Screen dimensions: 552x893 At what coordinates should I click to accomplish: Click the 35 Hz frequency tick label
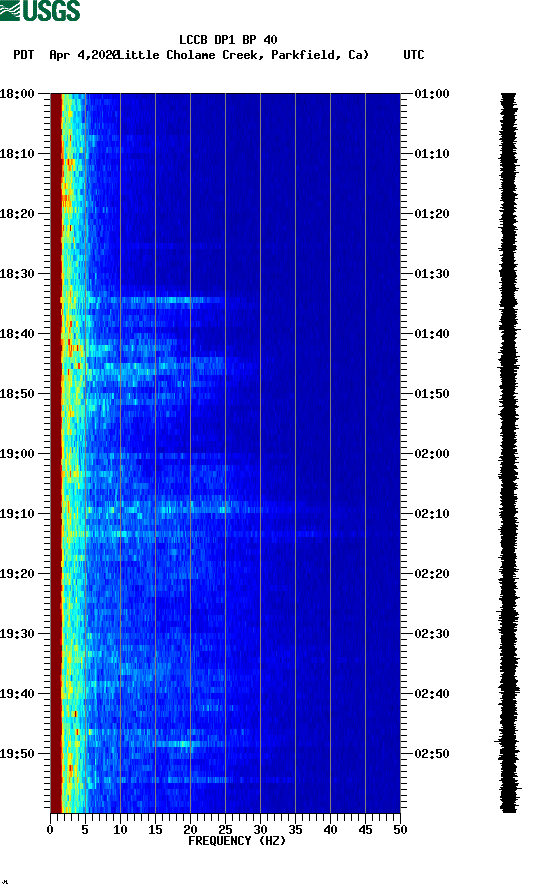pyautogui.click(x=295, y=830)
